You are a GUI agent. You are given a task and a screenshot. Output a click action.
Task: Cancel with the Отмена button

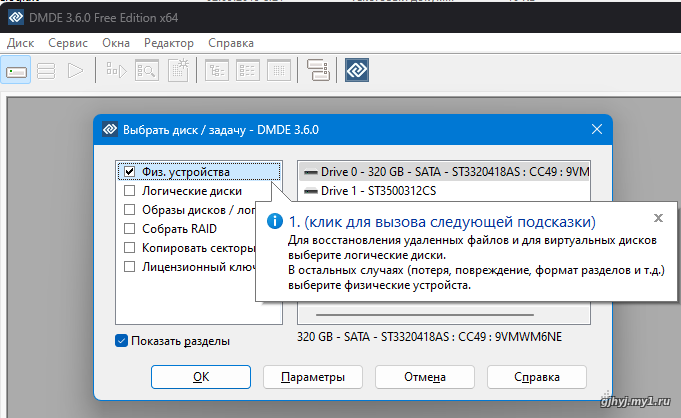coord(425,377)
